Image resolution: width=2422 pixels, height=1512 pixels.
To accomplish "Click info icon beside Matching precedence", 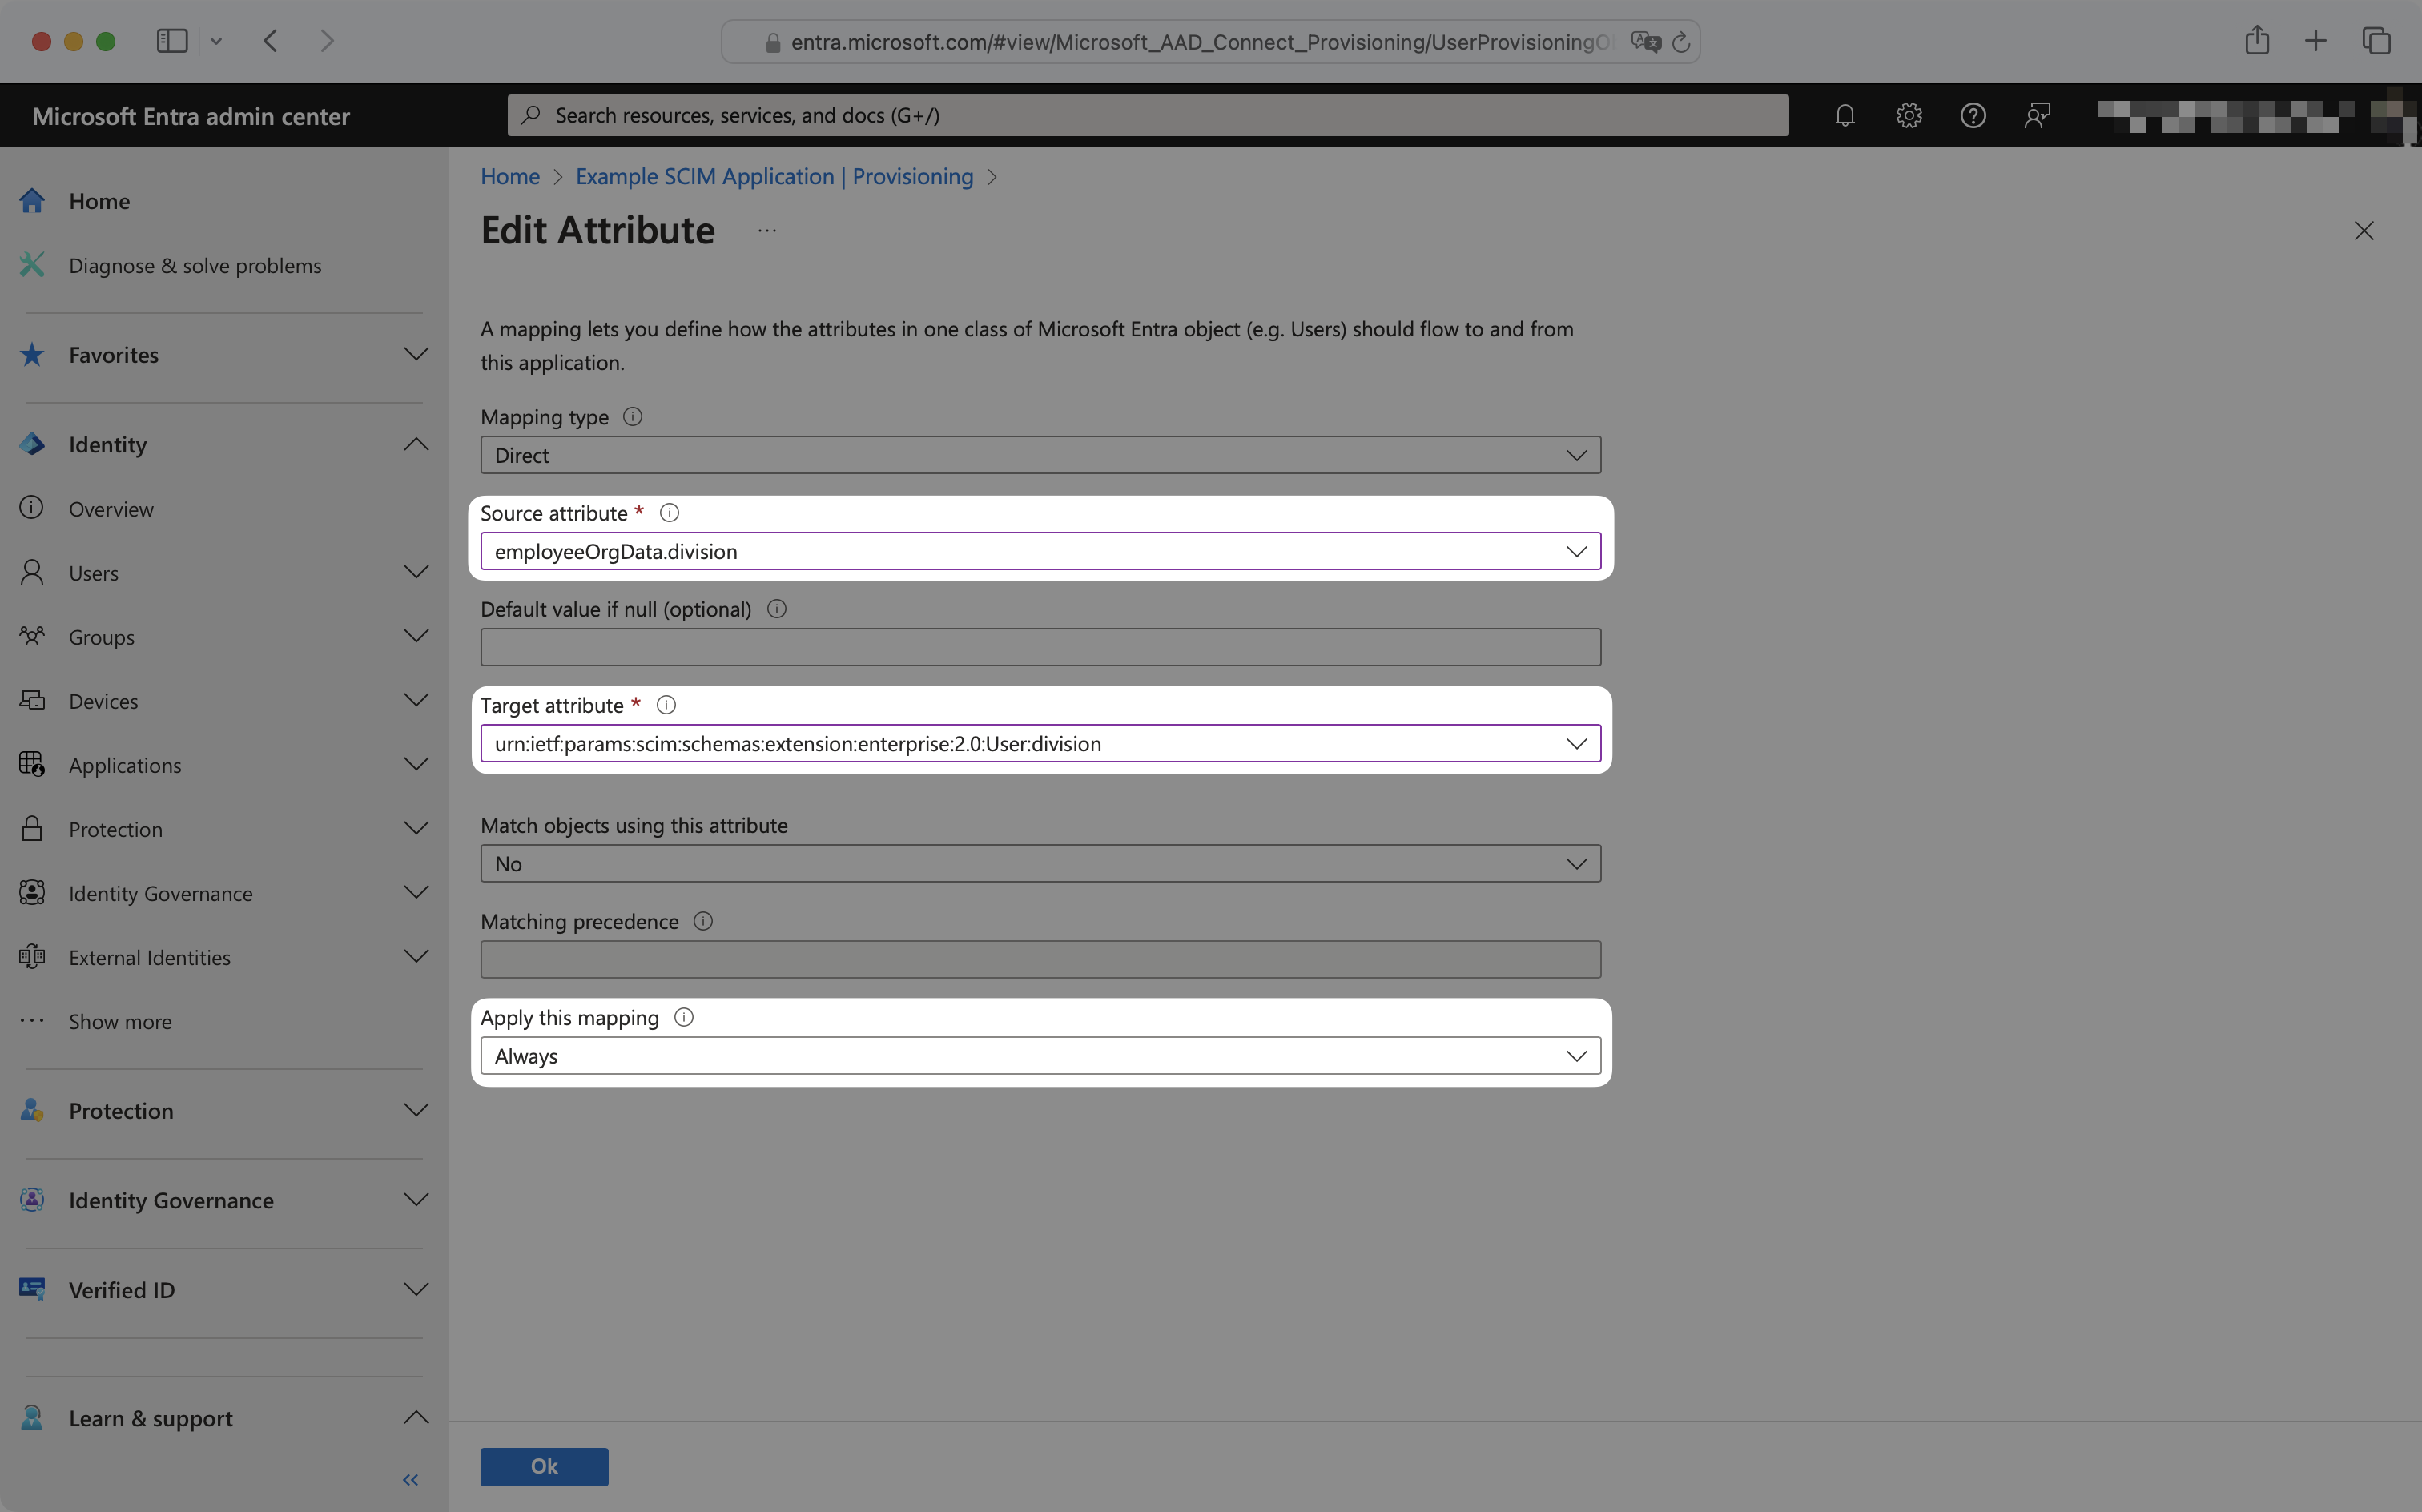I will coord(703,921).
